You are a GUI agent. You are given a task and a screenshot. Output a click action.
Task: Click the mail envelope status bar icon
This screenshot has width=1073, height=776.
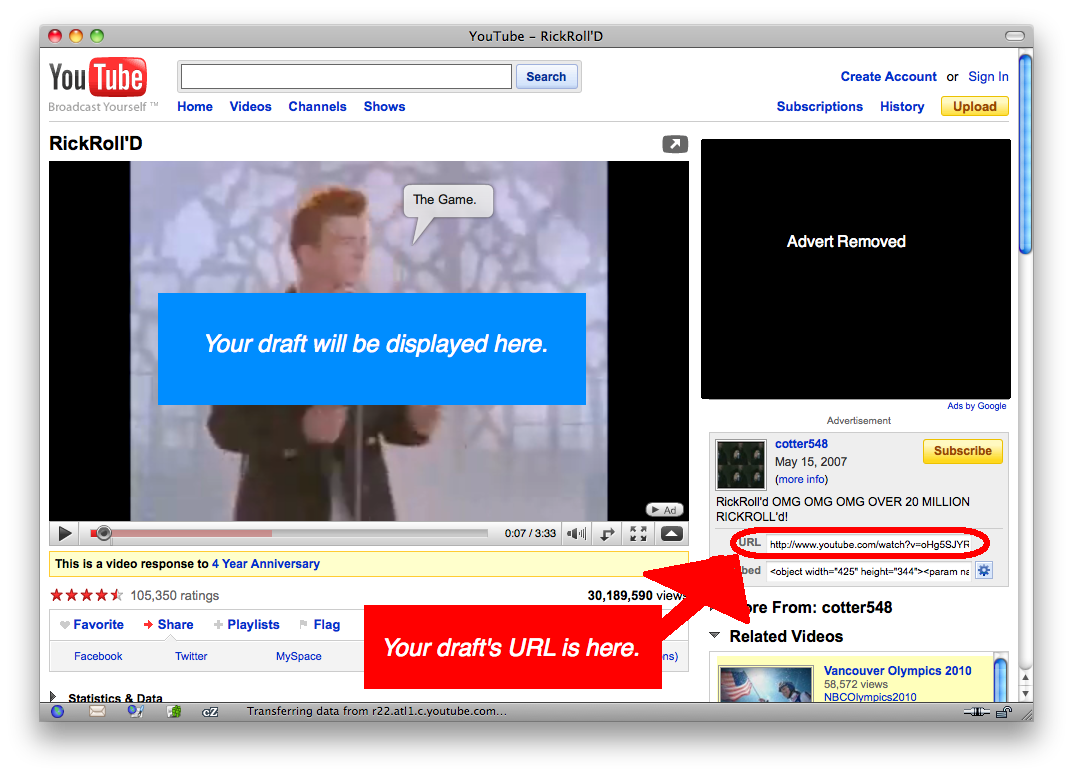(97, 712)
